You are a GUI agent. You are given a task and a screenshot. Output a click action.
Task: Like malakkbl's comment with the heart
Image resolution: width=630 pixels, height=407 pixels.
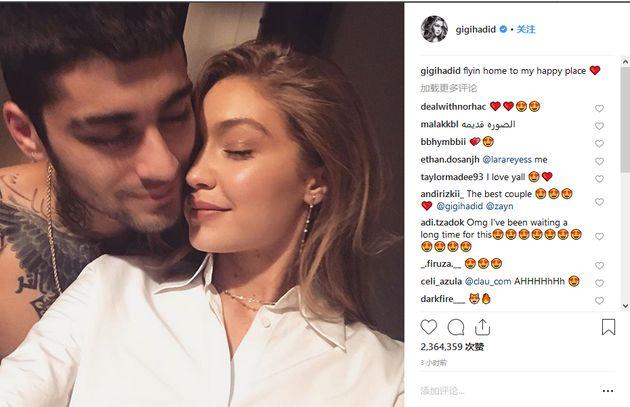[x=599, y=126]
